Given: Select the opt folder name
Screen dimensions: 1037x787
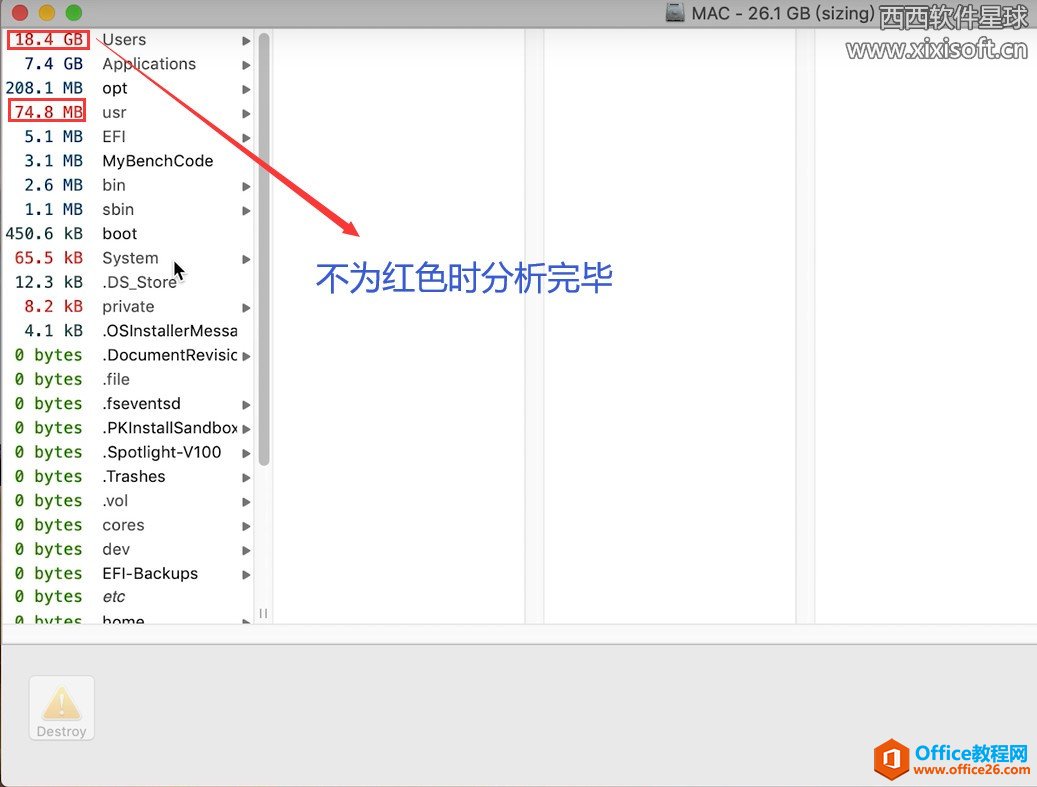Looking at the screenshot, I should 115,89.
